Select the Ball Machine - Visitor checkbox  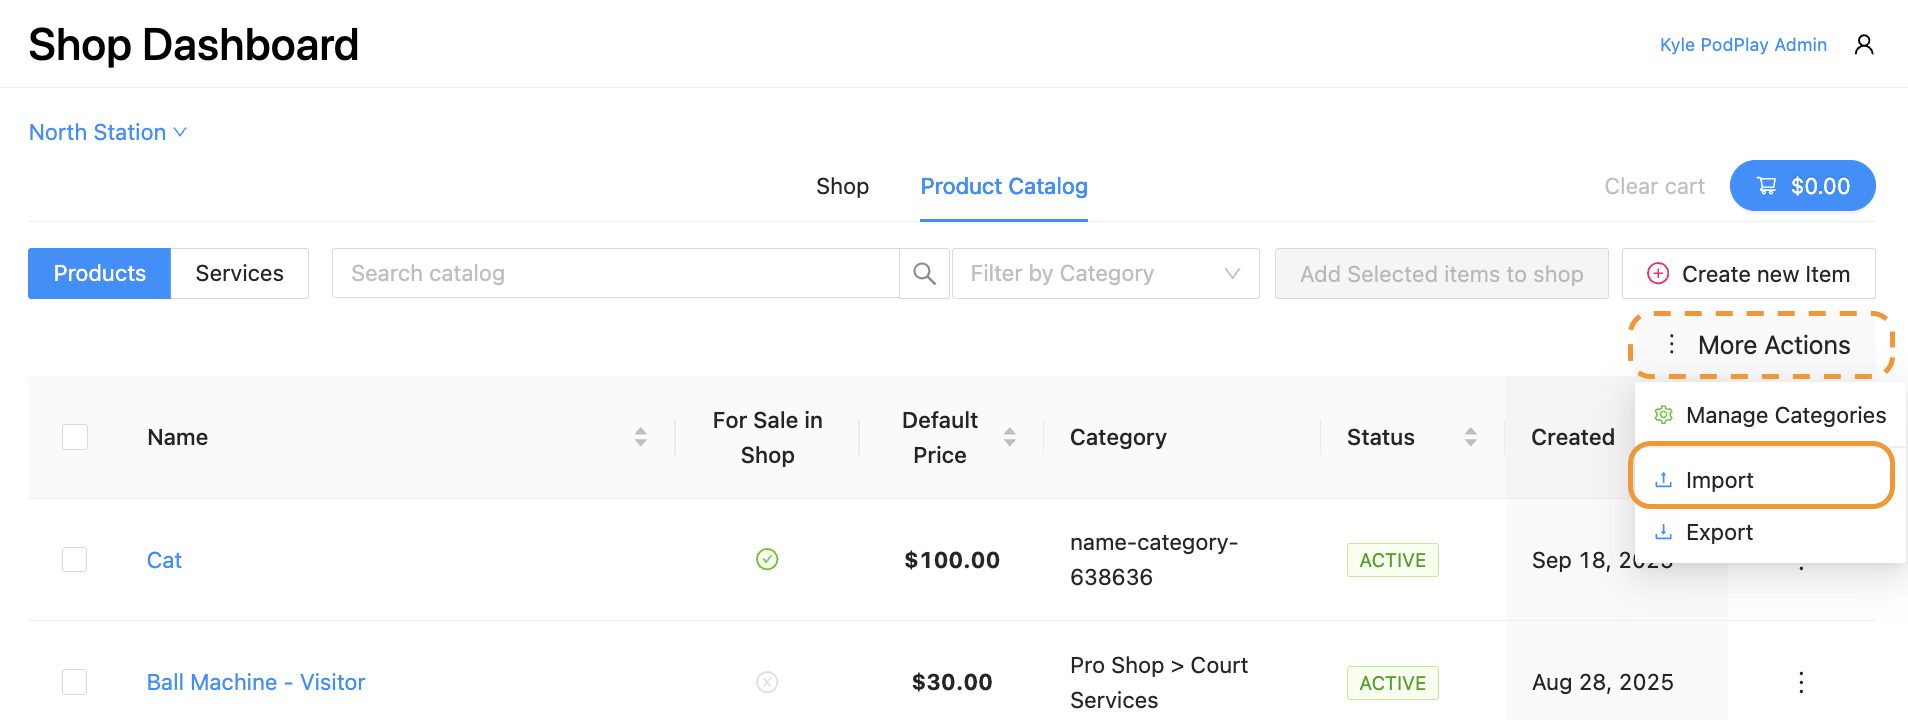[75, 682]
